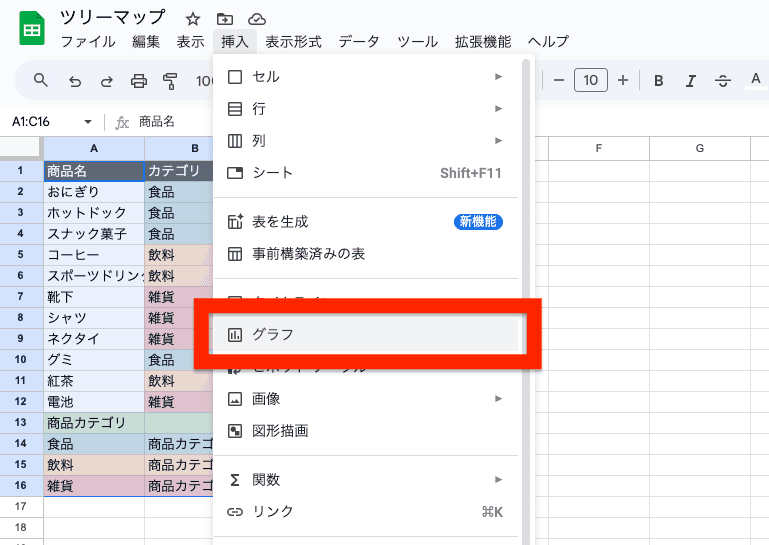769x545 pixels.
Task: Click the redo arrow in toolbar
Action: pos(107,81)
